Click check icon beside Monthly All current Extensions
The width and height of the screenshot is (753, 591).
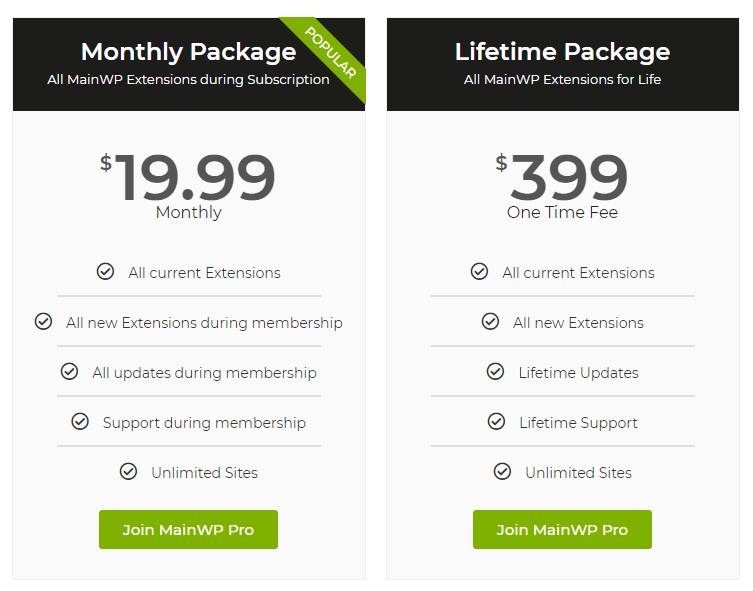point(105,271)
